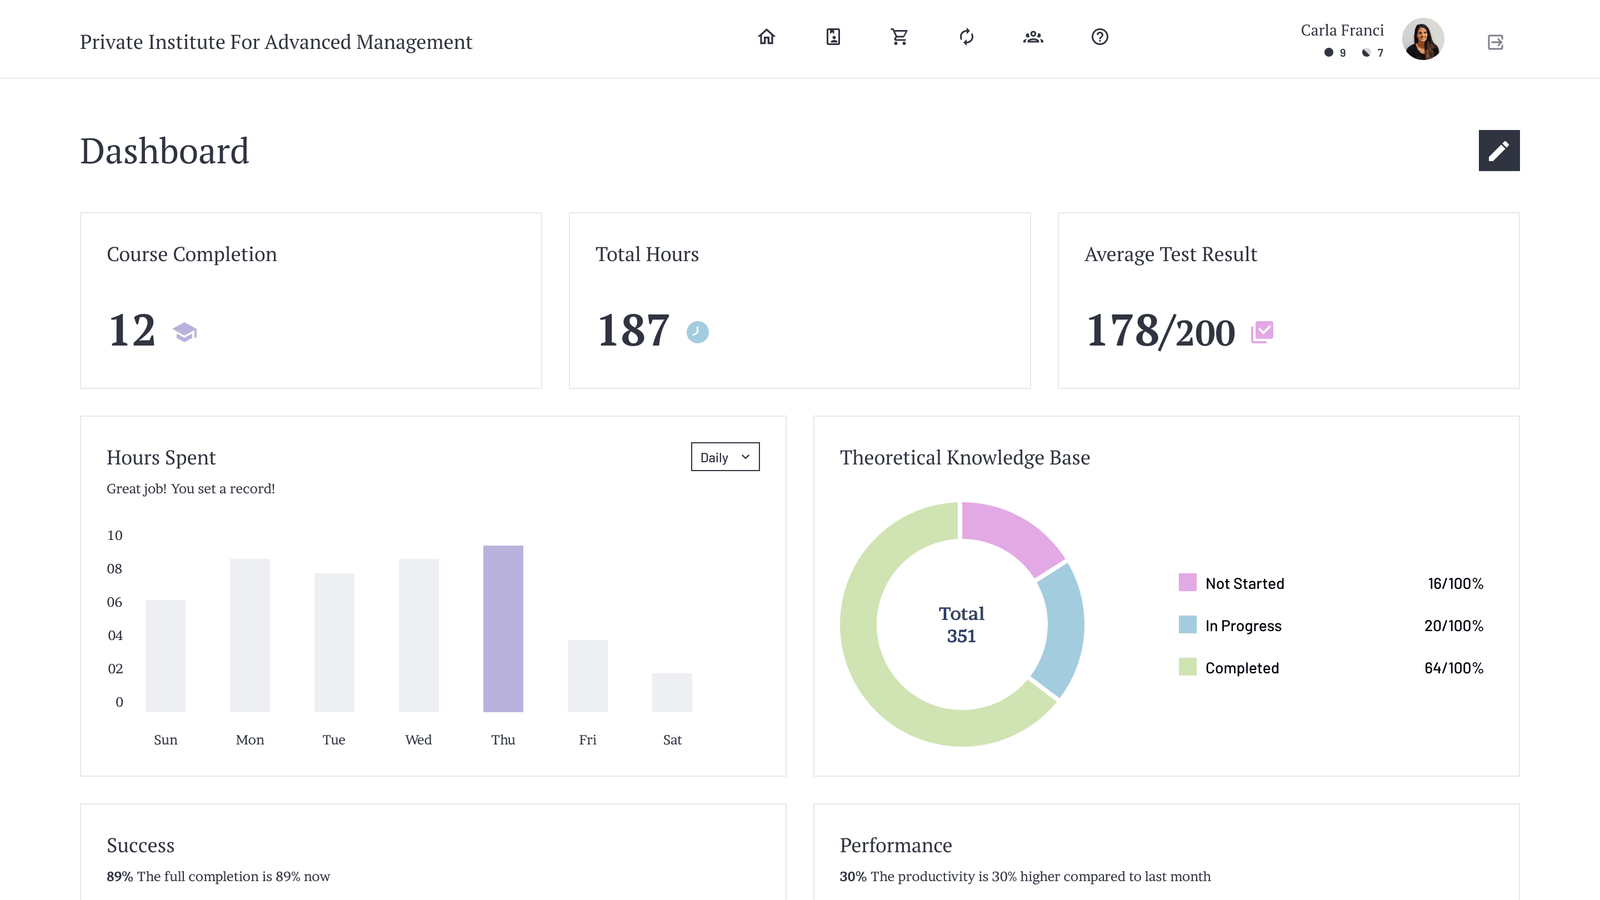Open the contact book icon in navigation
Screen dimensions: 1600x900
point(833,37)
